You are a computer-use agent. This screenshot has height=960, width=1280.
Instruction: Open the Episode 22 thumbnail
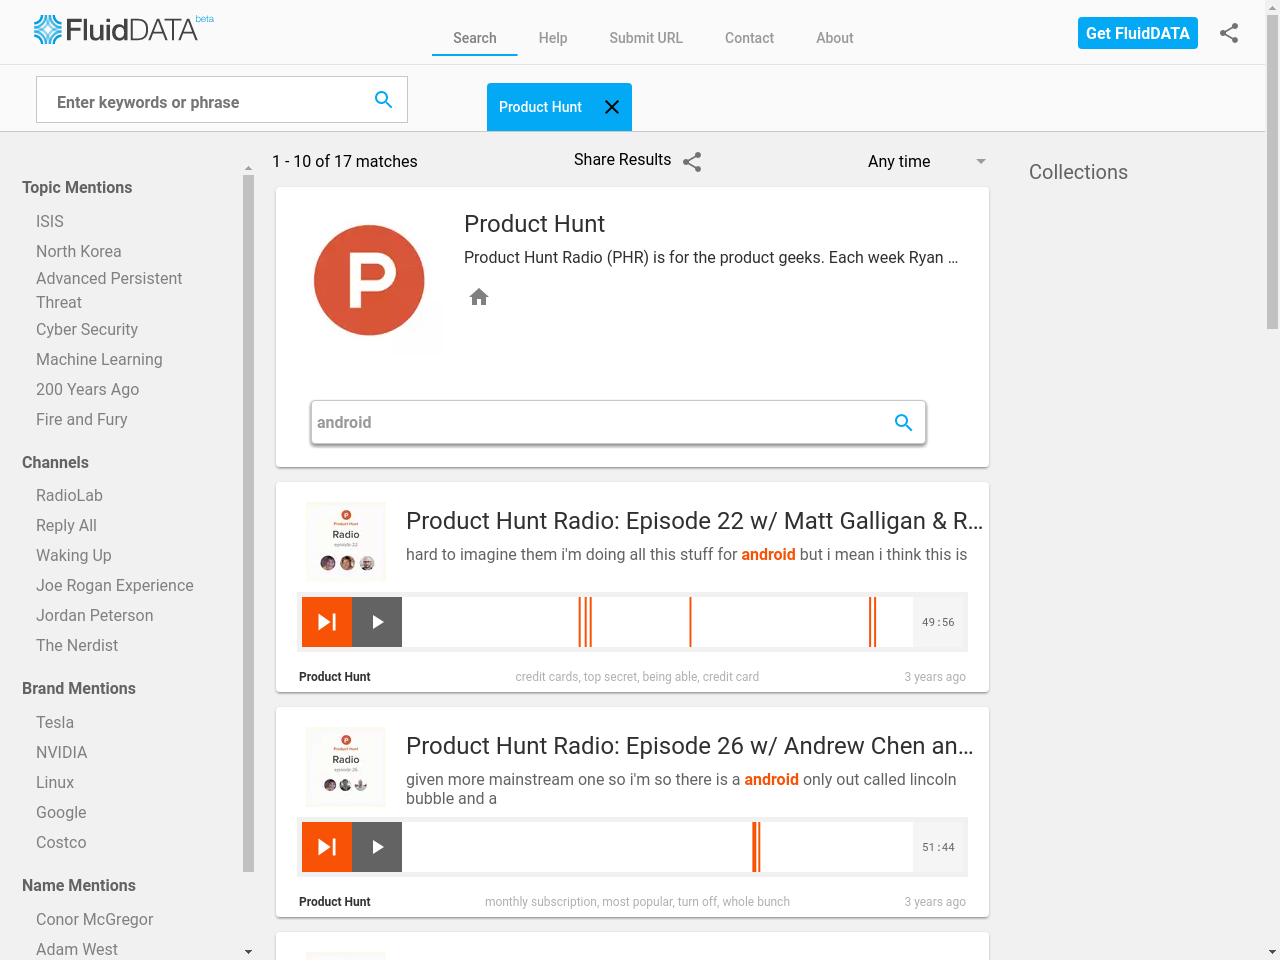[x=346, y=541]
